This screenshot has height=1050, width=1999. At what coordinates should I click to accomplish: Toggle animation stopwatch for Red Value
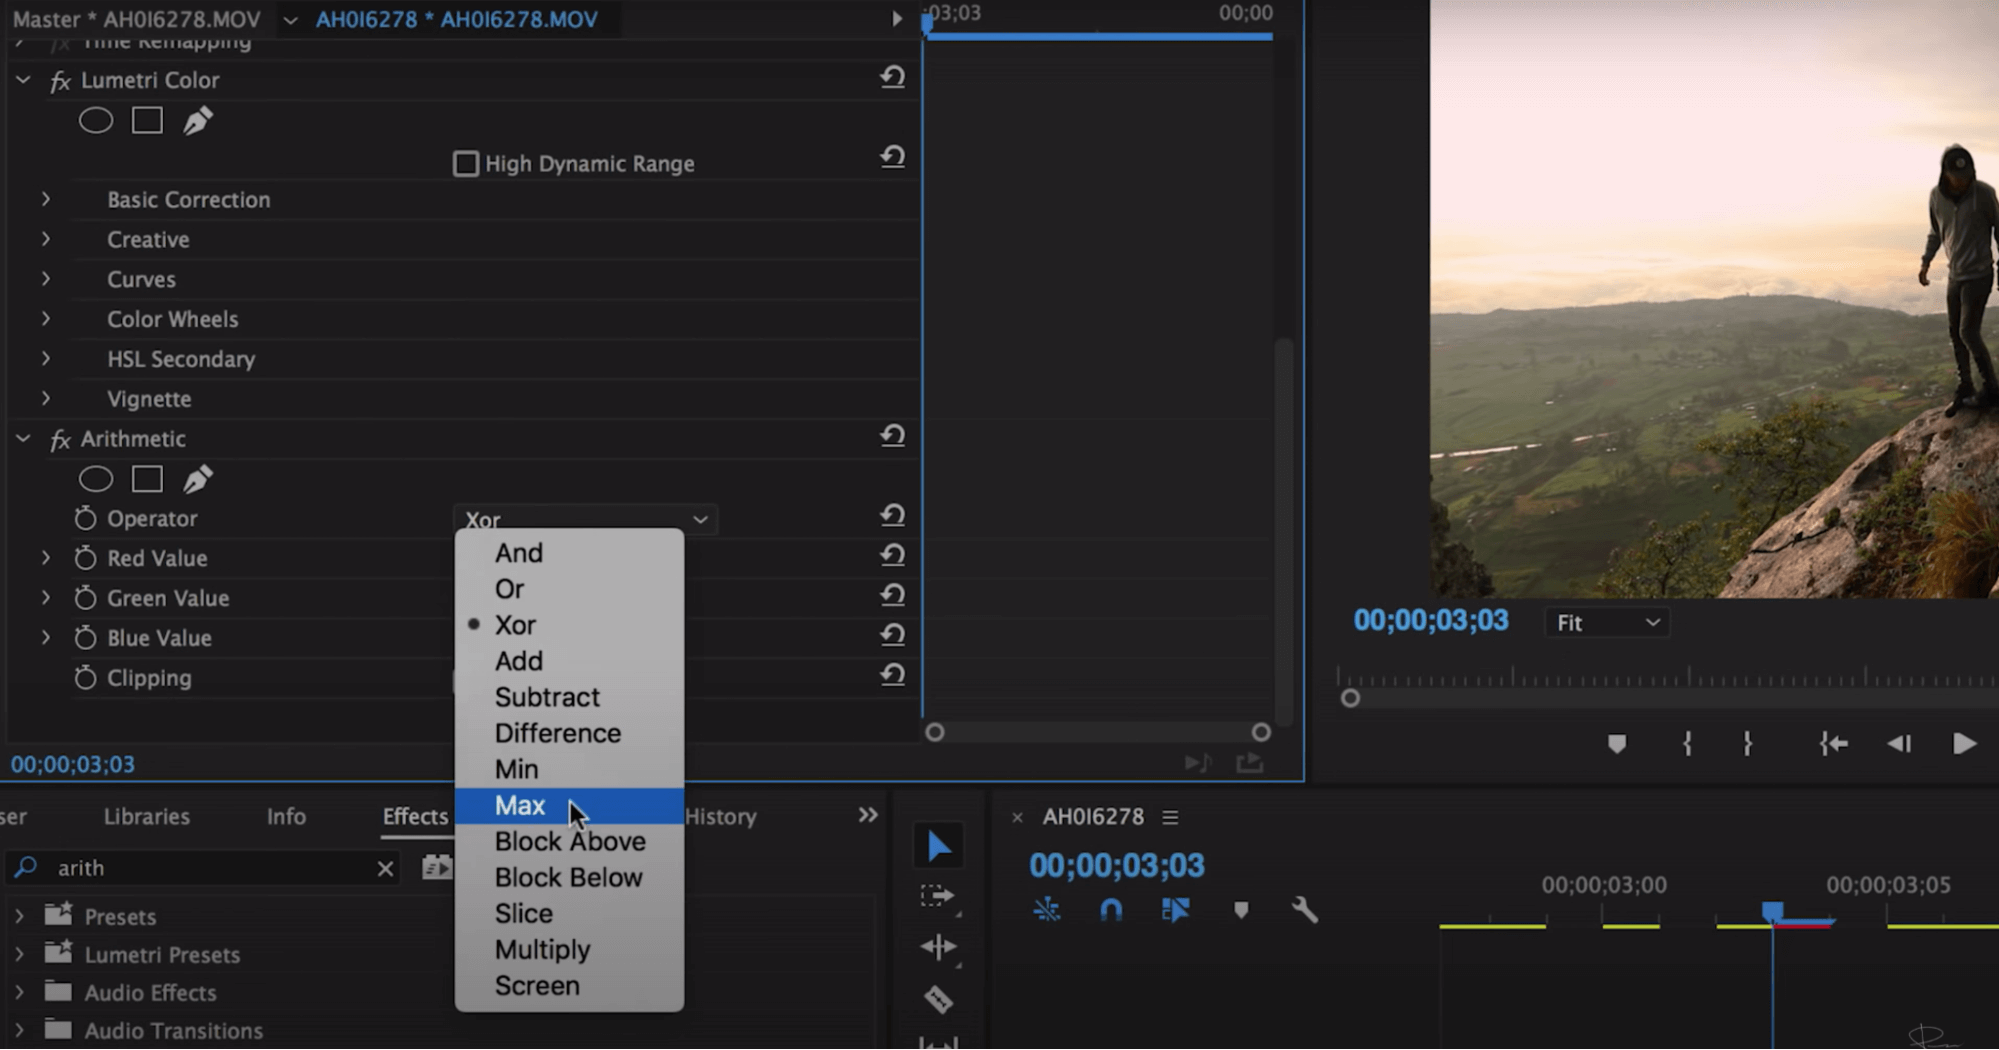(x=85, y=558)
